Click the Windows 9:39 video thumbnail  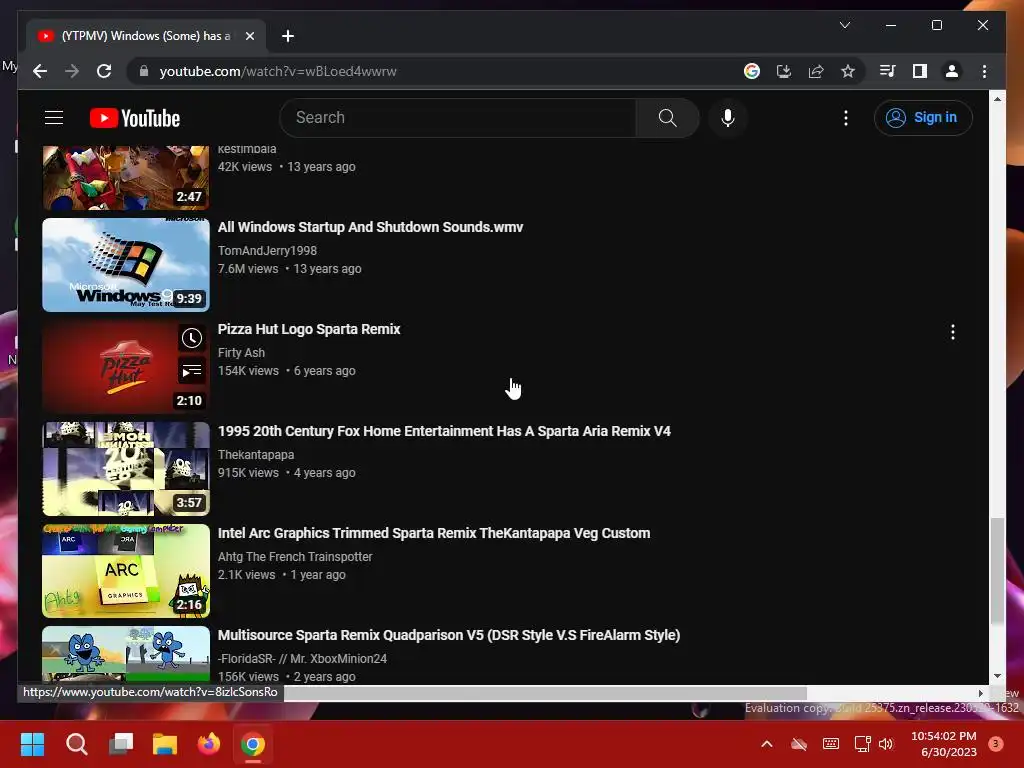(x=126, y=264)
